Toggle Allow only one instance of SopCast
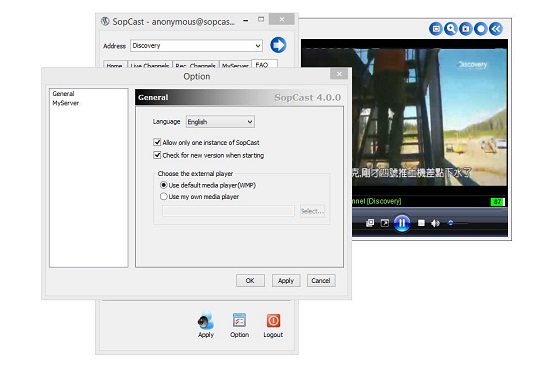 (x=157, y=142)
